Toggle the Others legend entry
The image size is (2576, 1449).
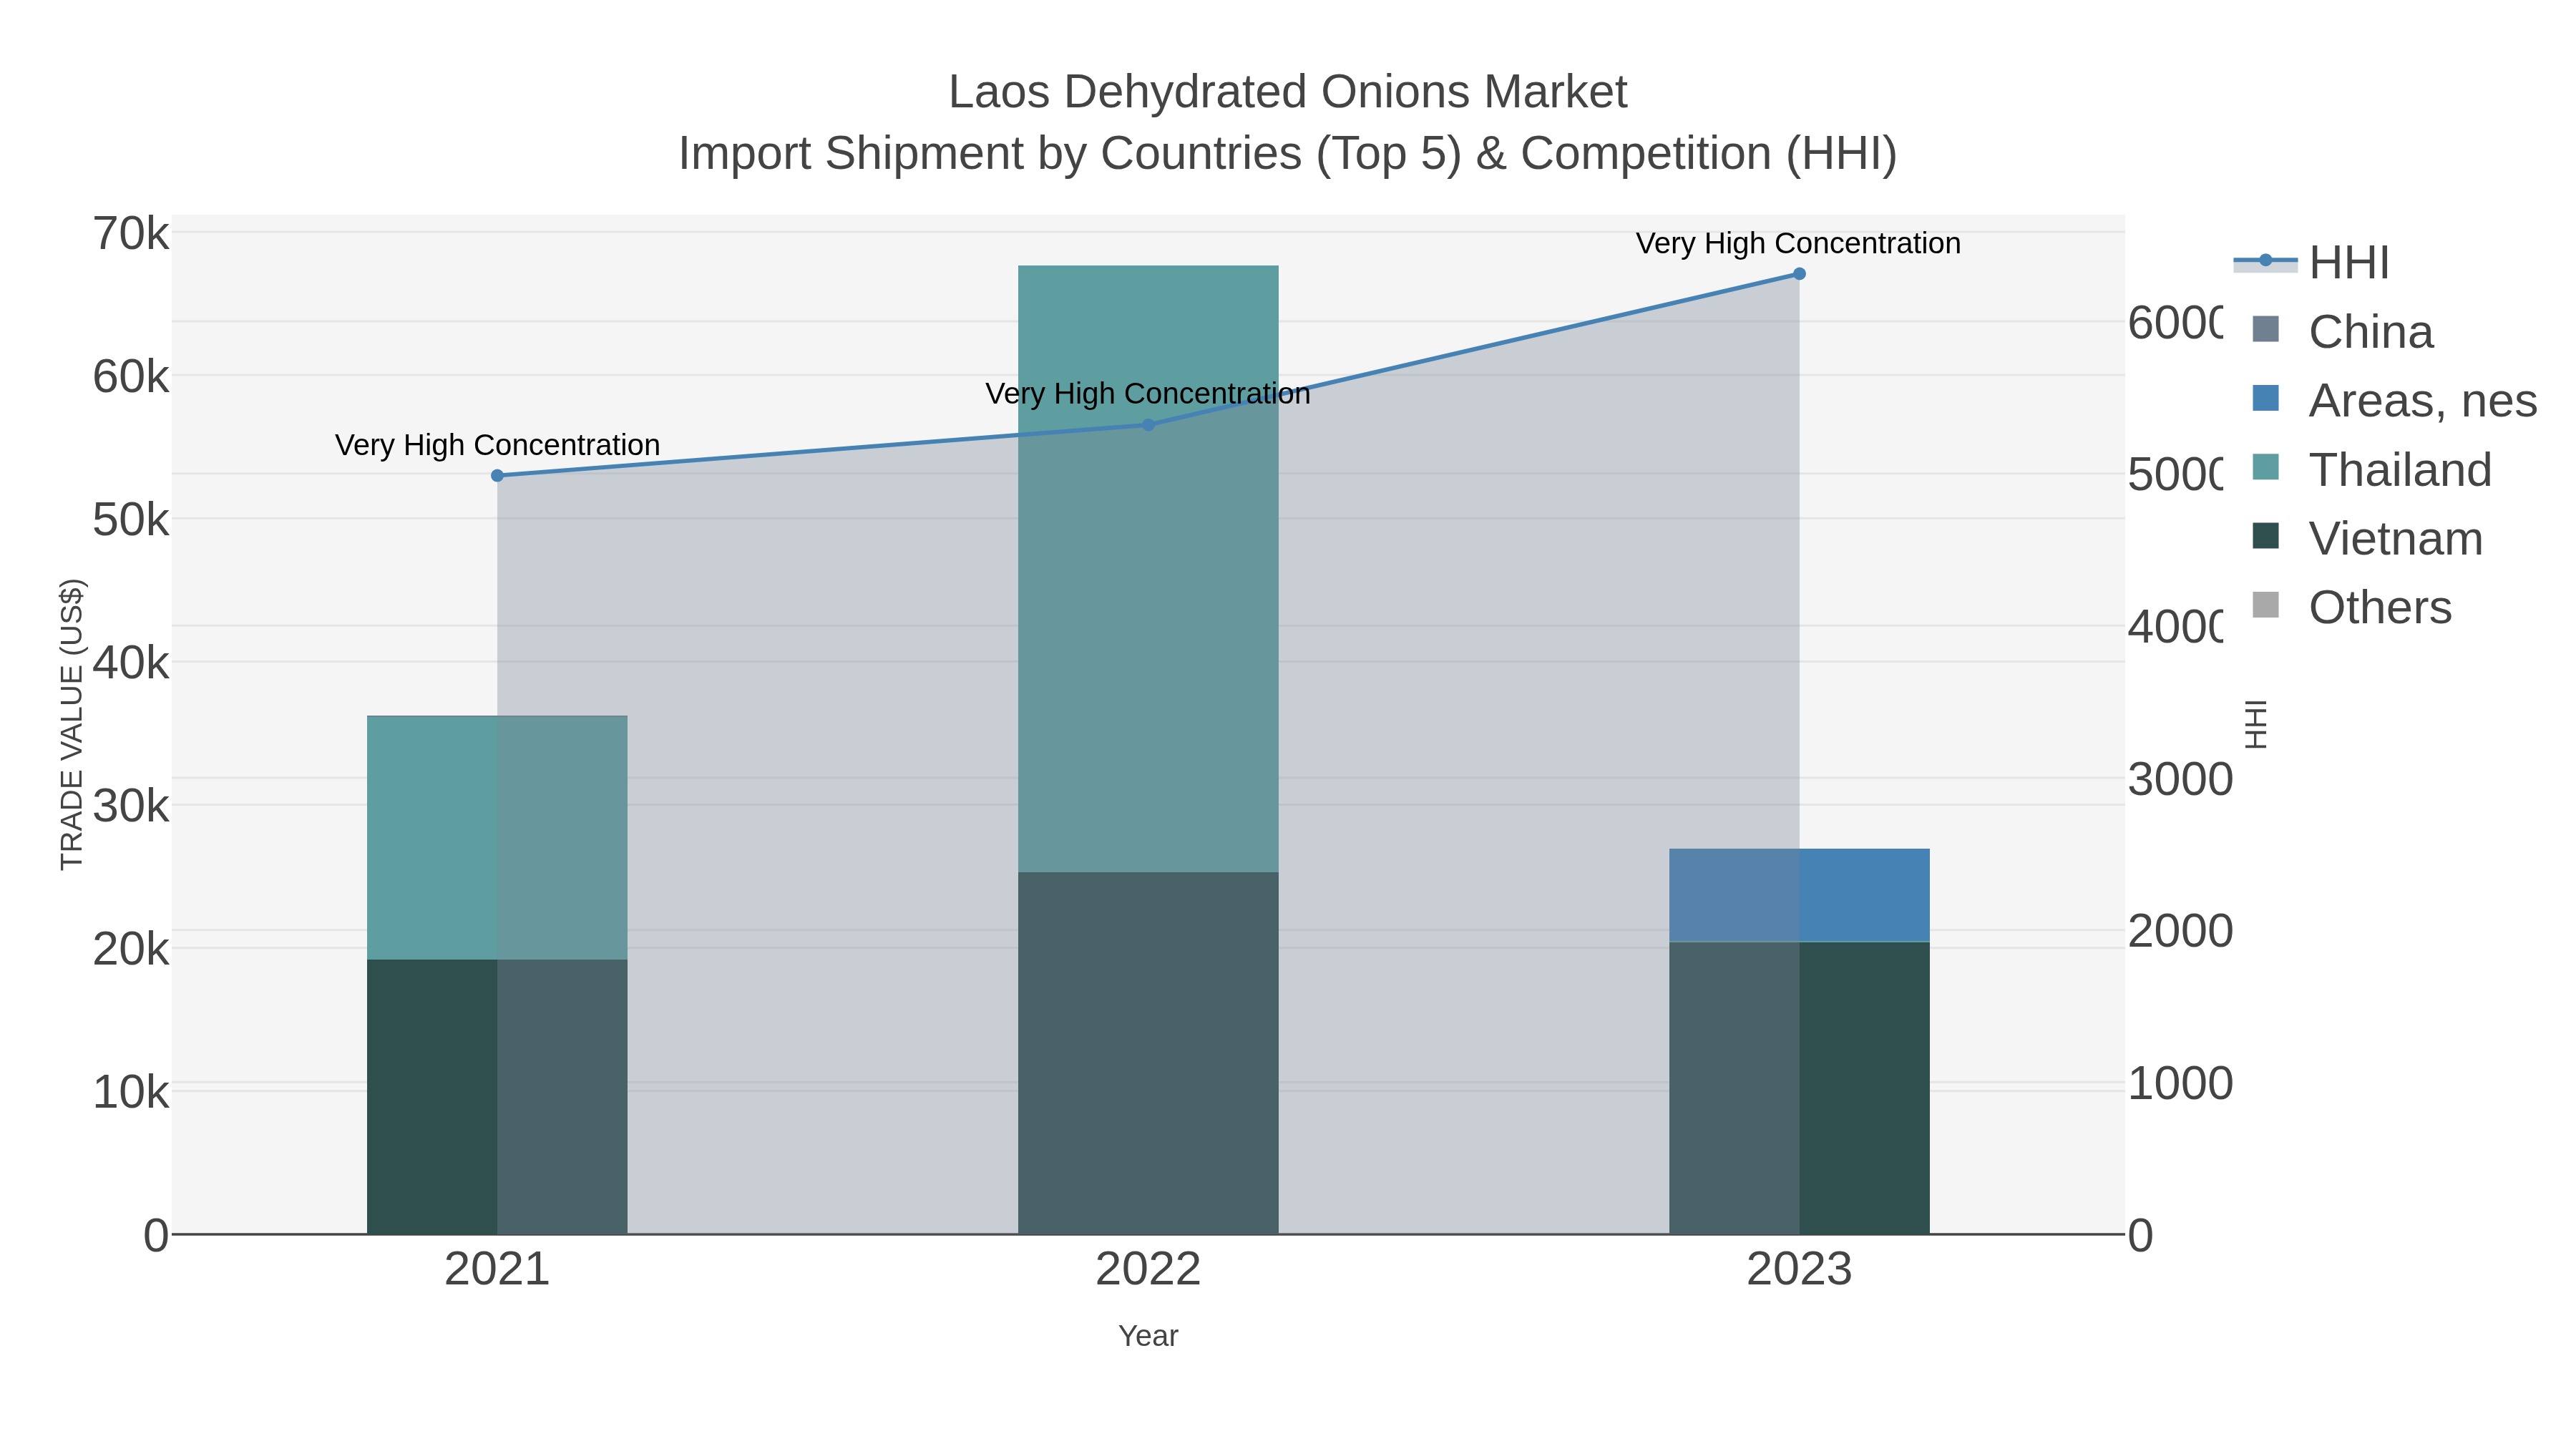2351,608
